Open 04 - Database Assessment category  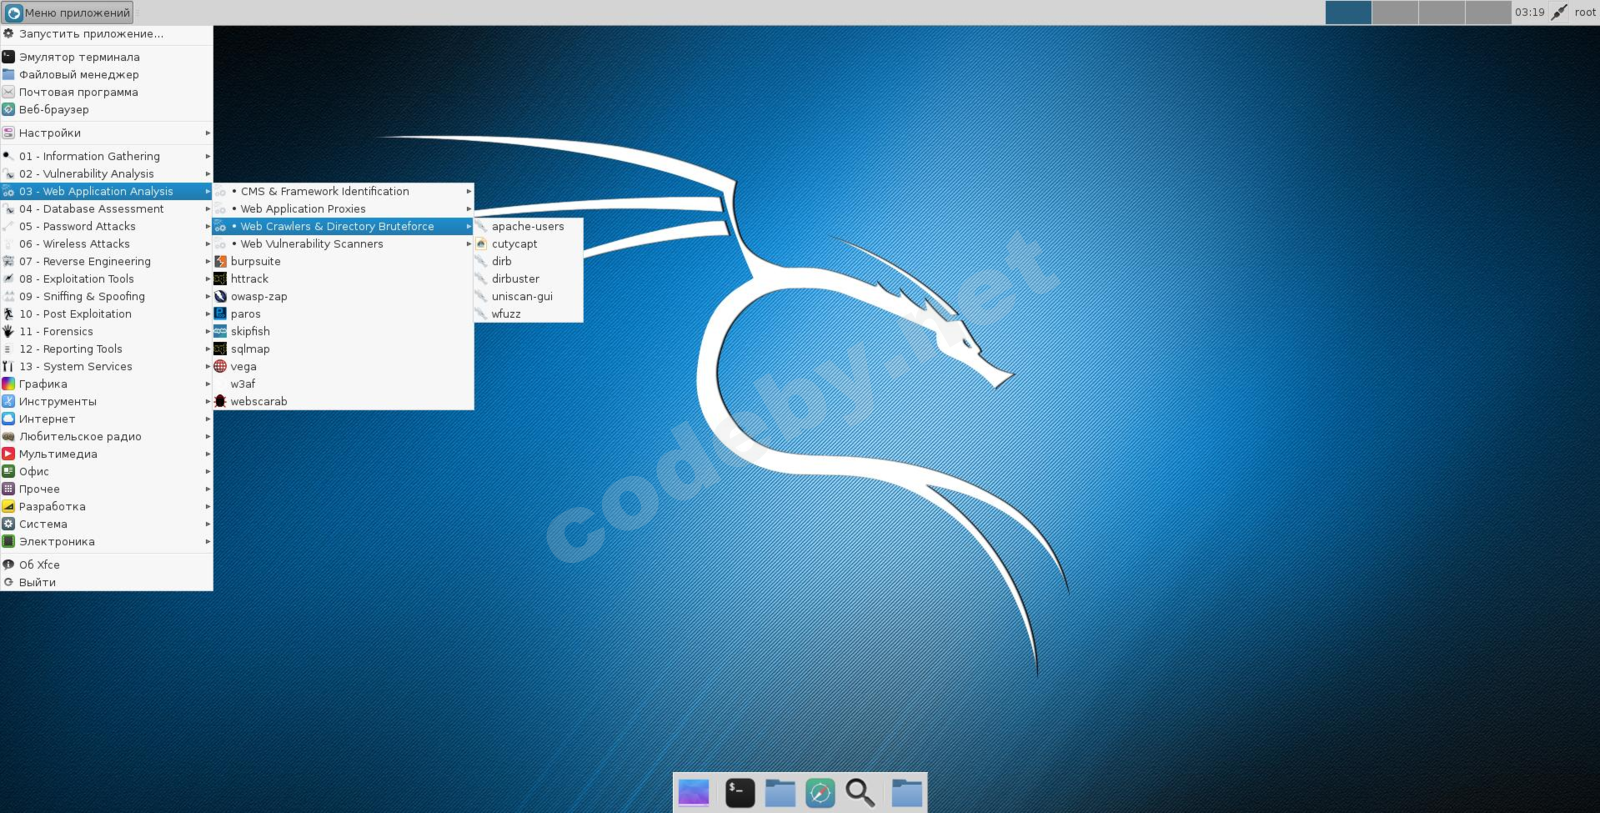pos(106,209)
